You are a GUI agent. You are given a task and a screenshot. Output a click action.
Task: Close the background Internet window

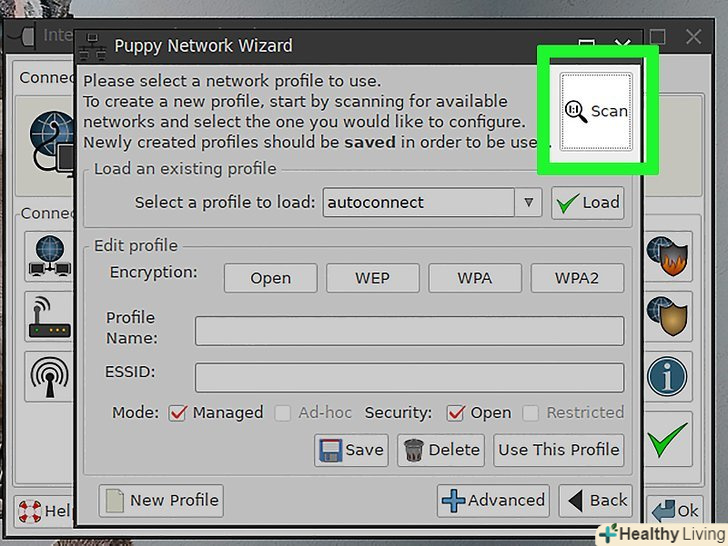(x=694, y=37)
